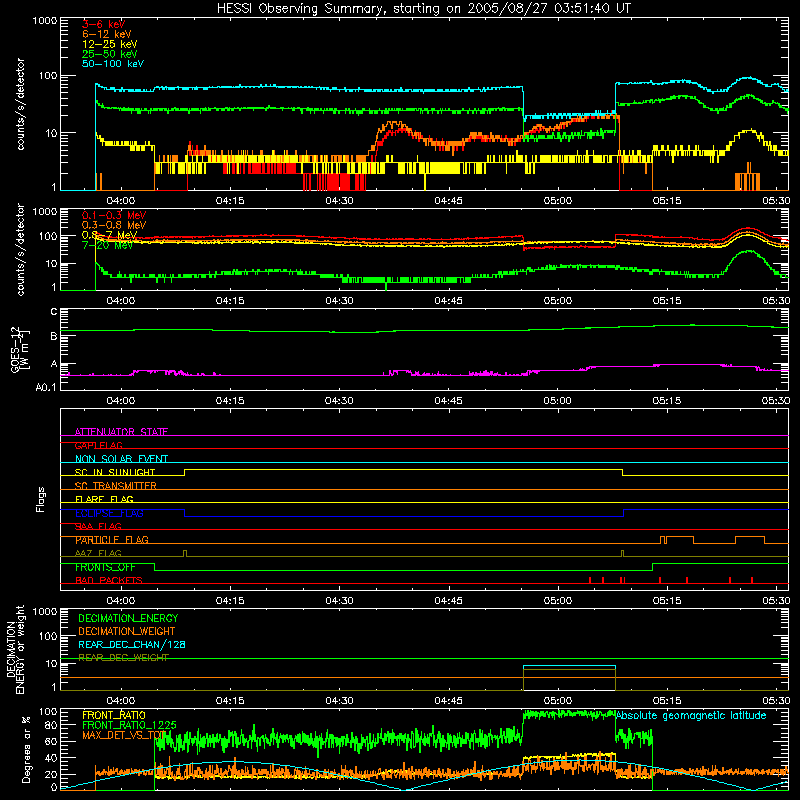The height and width of the screenshot is (800, 800).
Task: Click the 80 y-axis label of bottom panel
Action: pos(51,725)
